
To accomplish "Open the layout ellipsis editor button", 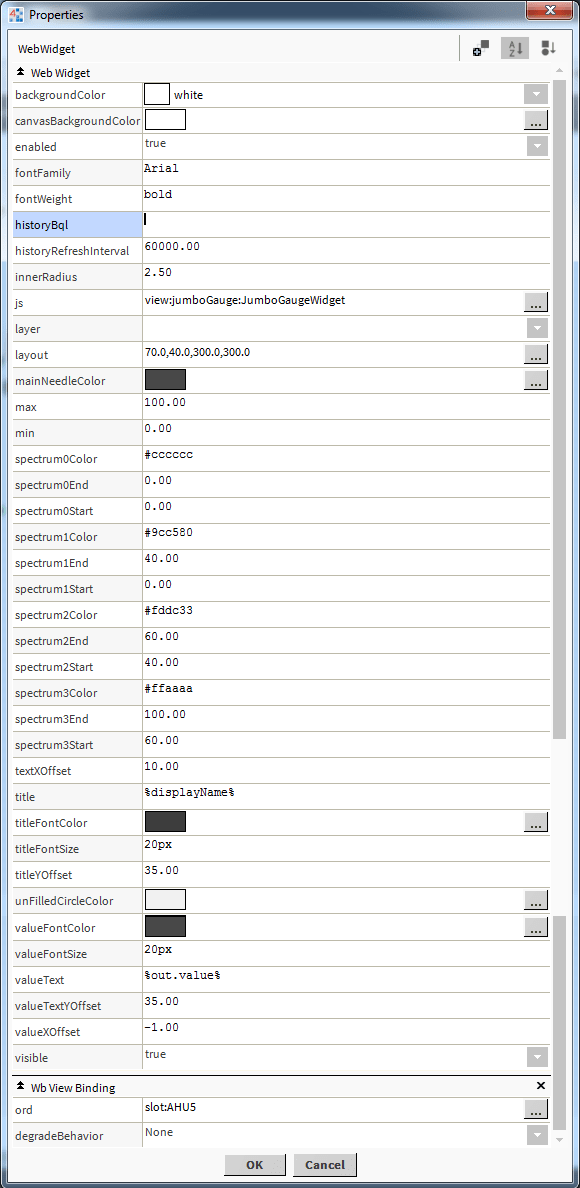I will pos(536,354).
